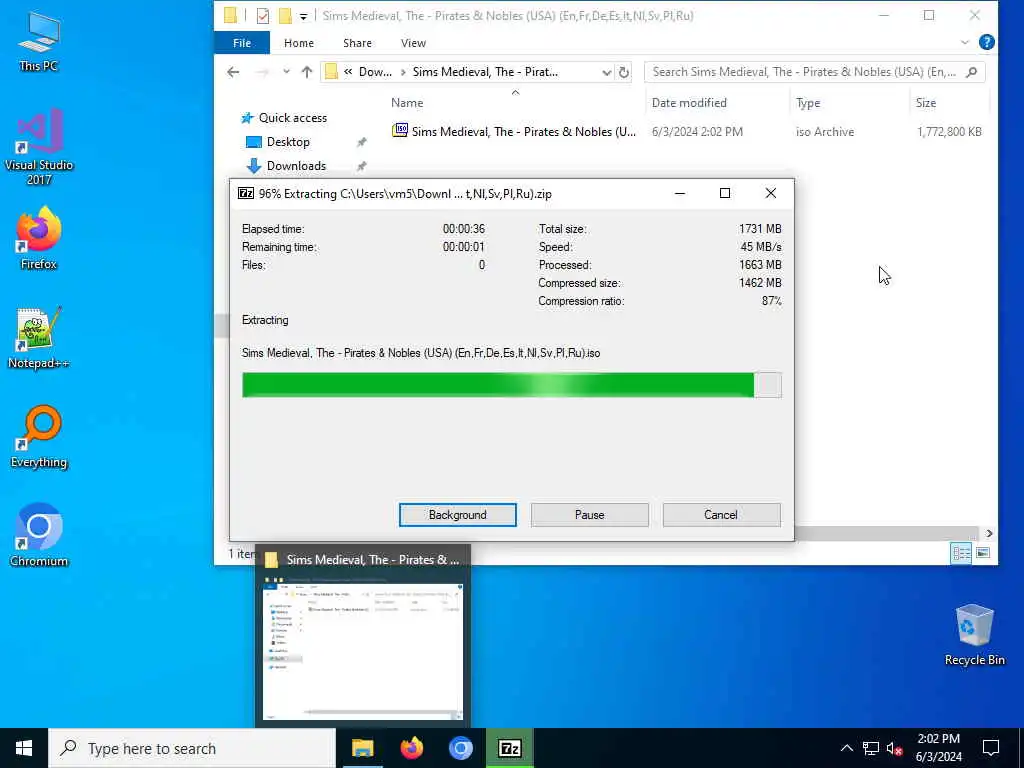1024x768 pixels.
Task: Open Notepad++ desktop shortcut
Action: [39, 338]
